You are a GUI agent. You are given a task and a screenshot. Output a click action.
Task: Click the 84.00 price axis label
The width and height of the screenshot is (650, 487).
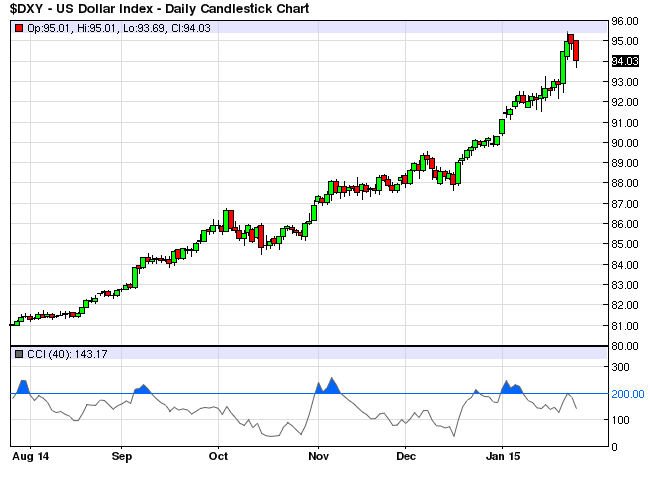pos(625,264)
